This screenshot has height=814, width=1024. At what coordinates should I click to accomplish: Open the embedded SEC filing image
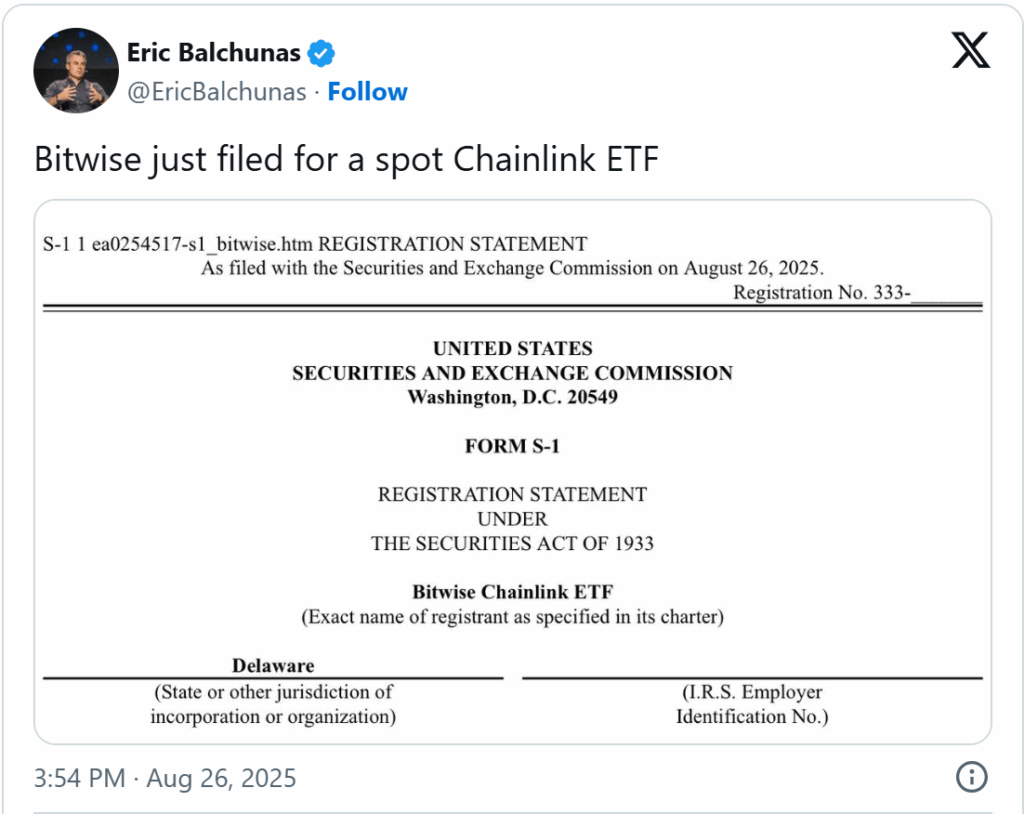tap(513, 472)
